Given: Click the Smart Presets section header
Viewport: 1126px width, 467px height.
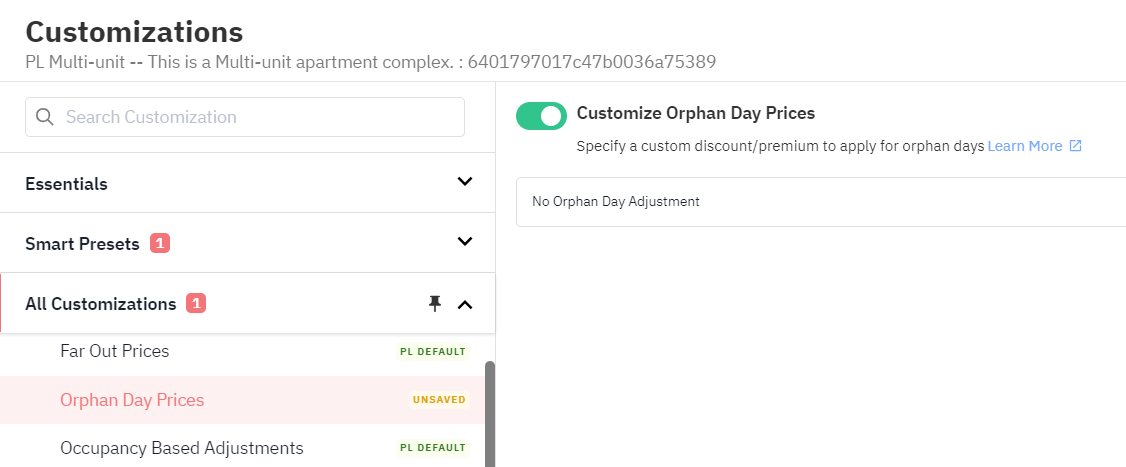Looking at the screenshot, I should tap(247, 243).
